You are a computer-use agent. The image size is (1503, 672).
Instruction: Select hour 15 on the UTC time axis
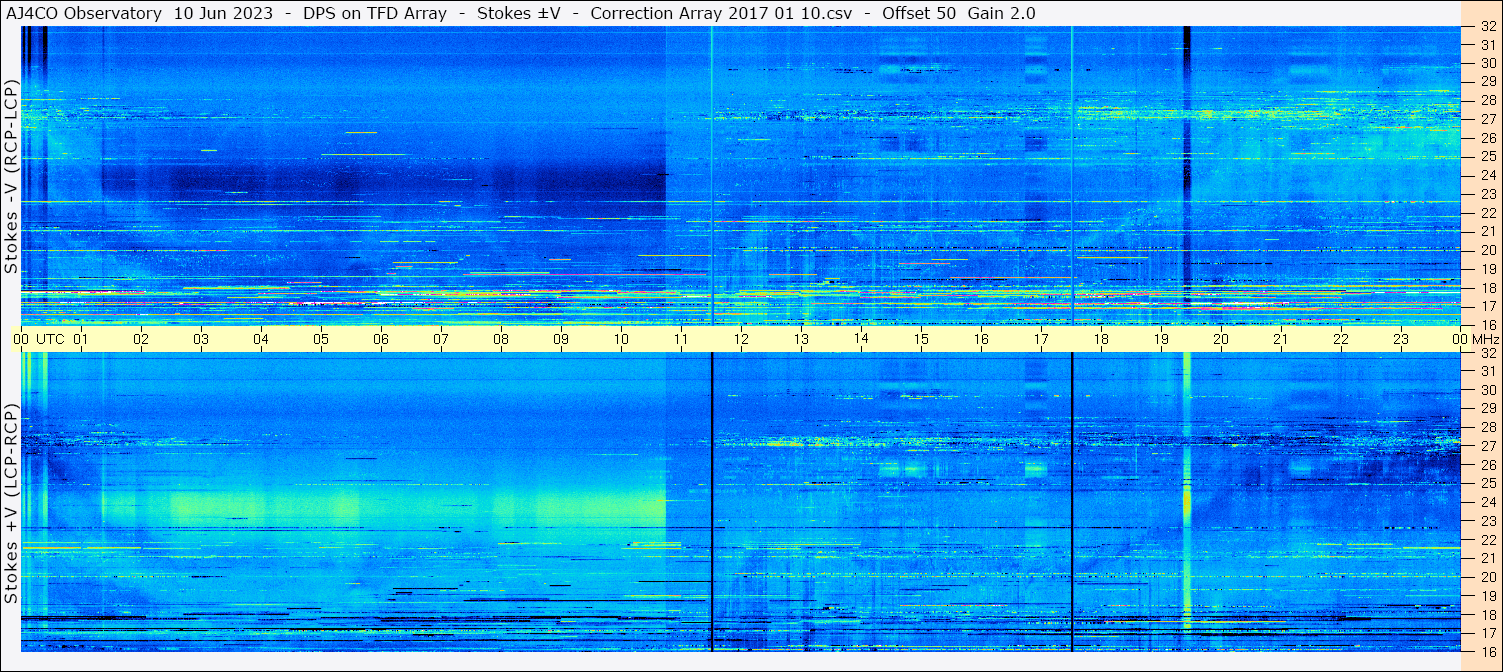[921, 339]
